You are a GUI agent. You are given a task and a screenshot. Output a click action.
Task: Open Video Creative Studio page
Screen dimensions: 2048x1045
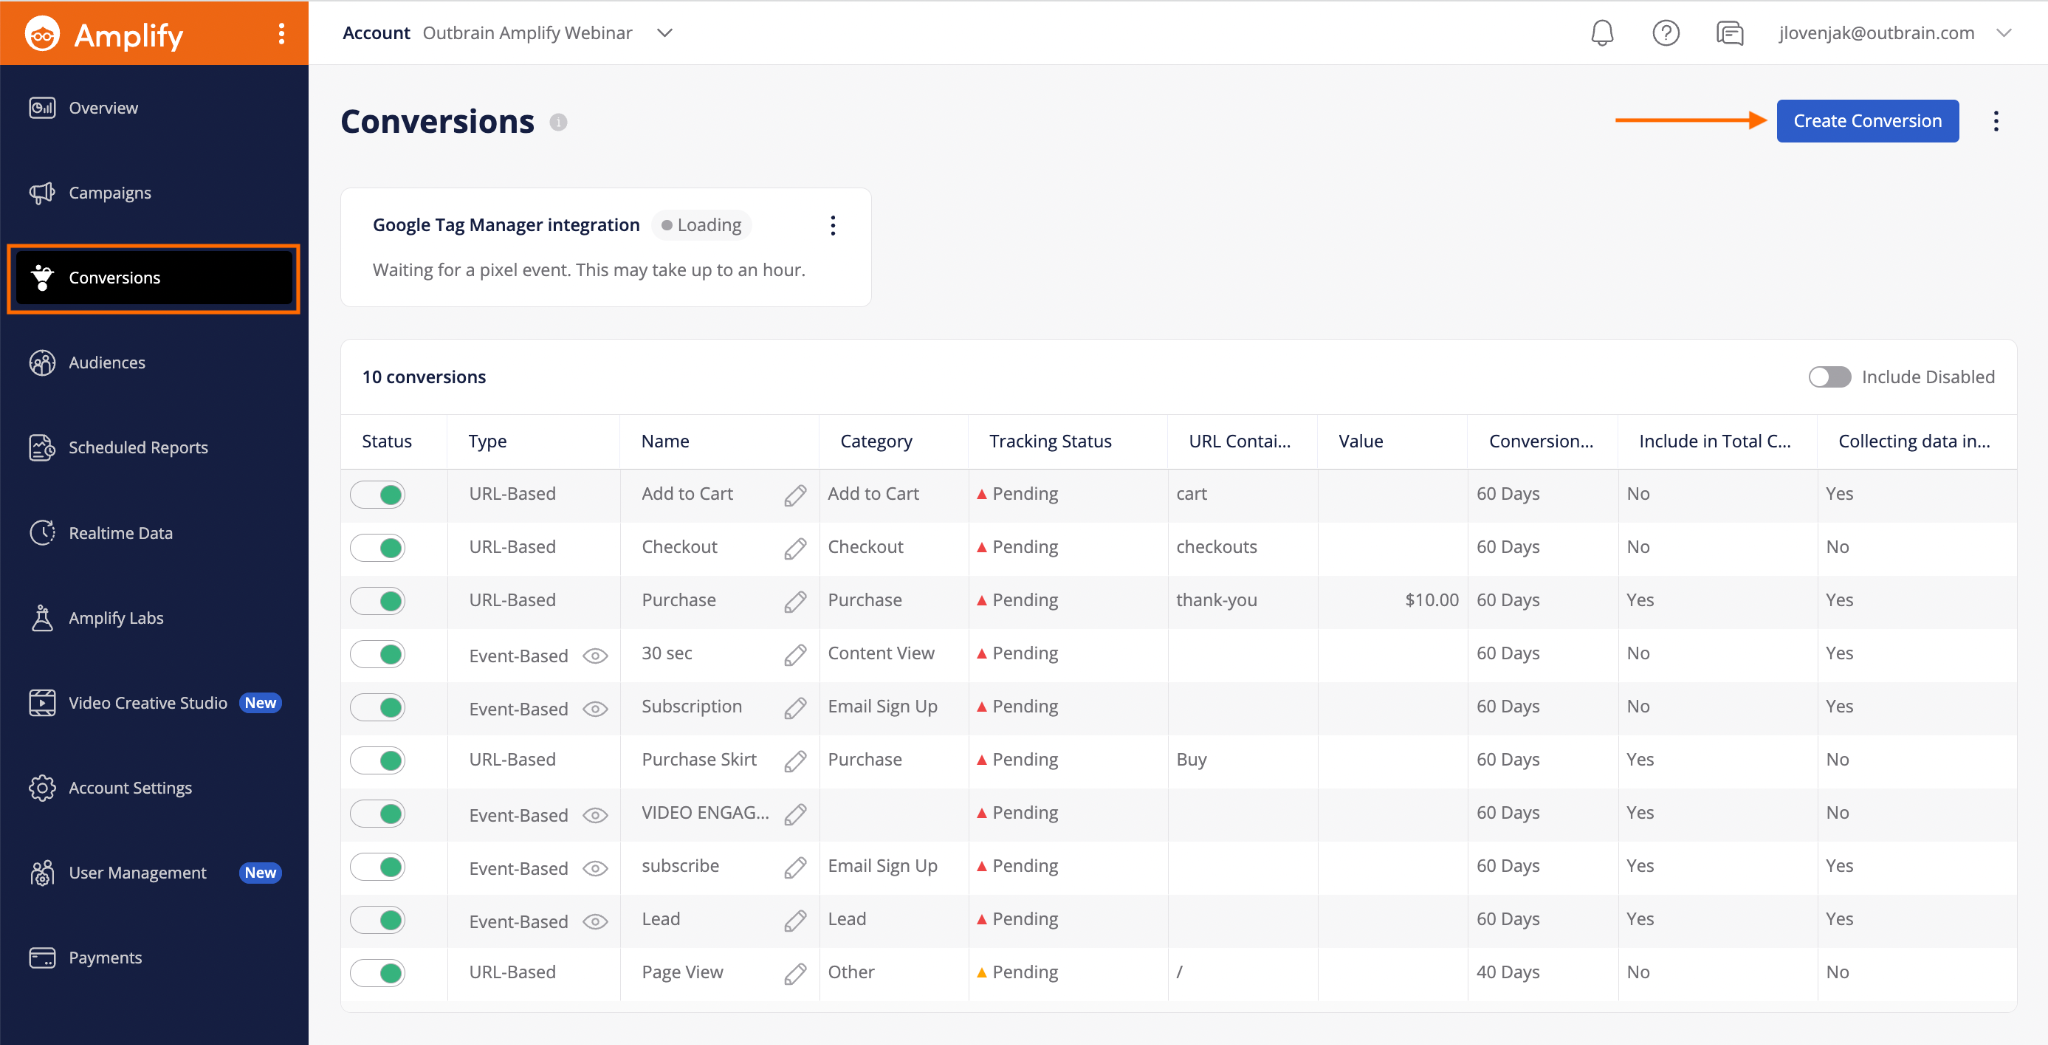point(148,703)
